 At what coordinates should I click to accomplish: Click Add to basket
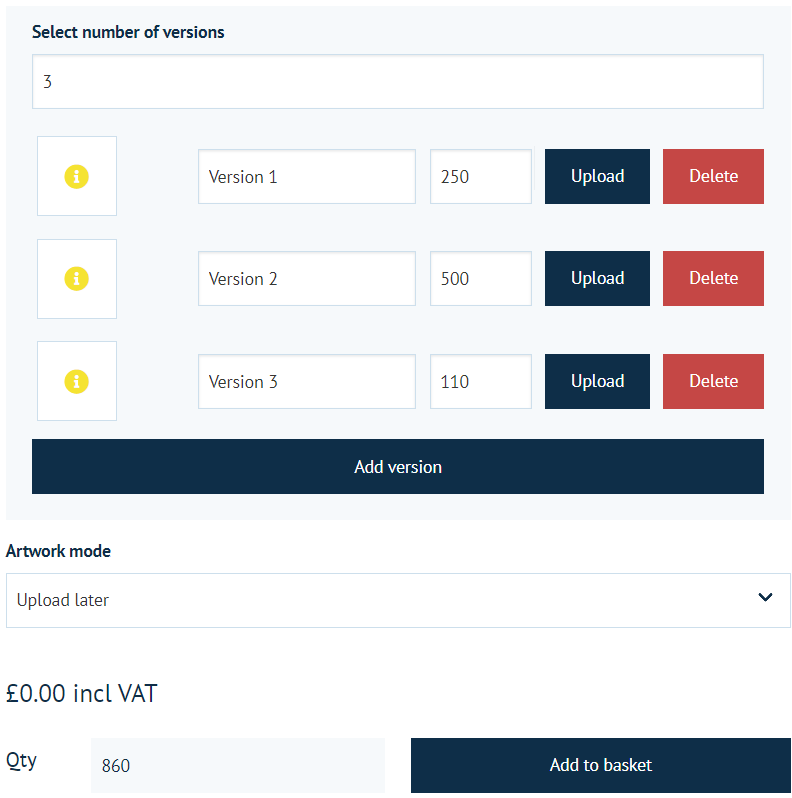[601, 765]
